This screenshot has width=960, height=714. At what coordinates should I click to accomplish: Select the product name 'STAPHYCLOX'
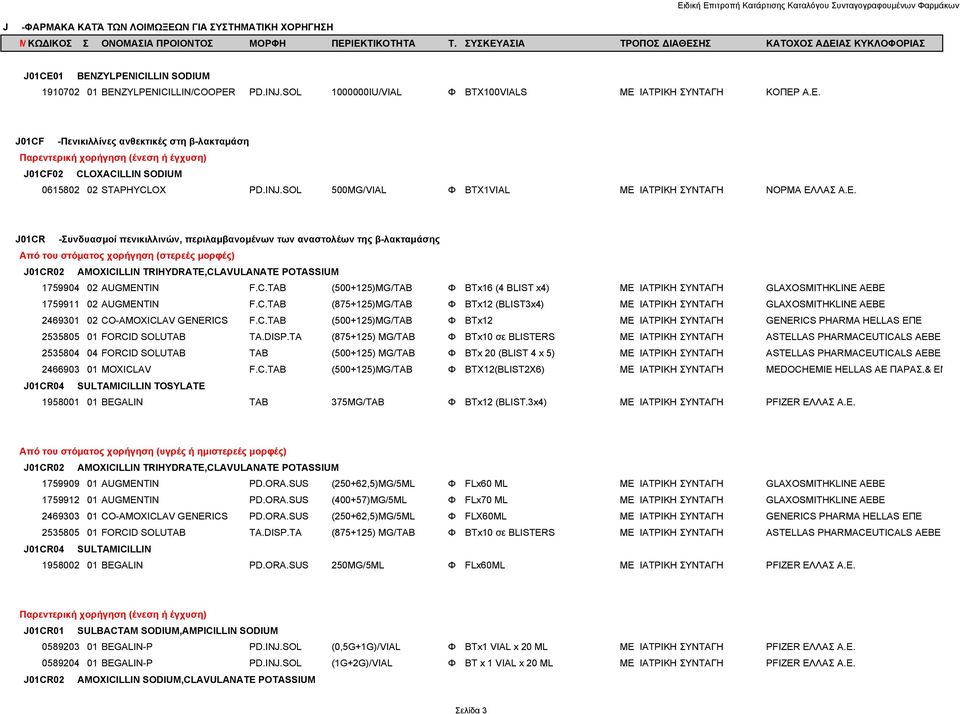point(133,190)
